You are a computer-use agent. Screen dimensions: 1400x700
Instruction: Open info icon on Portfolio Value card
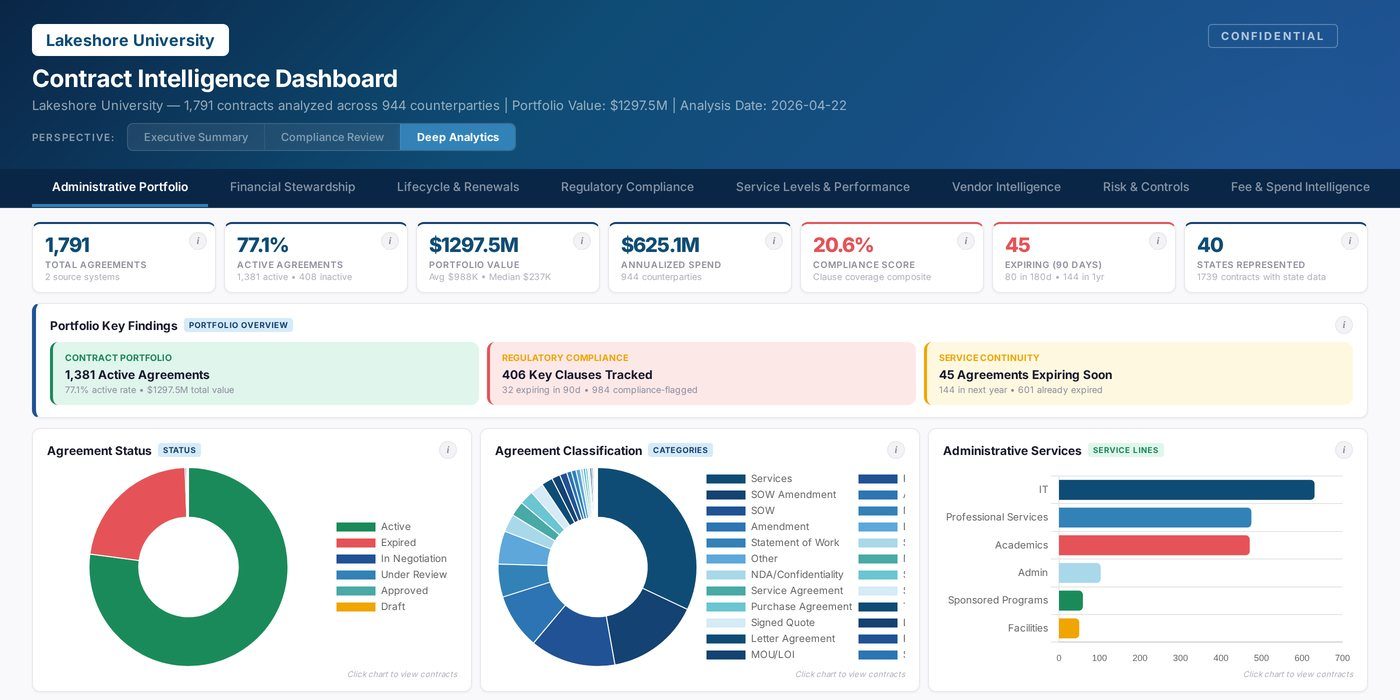(x=582, y=241)
